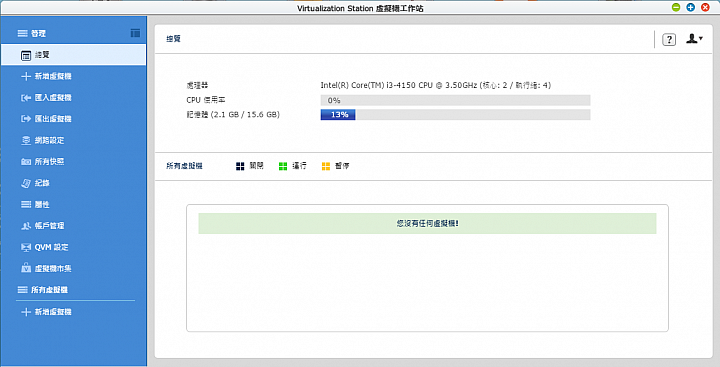The height and width of the screenshot is (367, 720).
Task: Collapse the 管理 section header
Action: click(32, 34)
